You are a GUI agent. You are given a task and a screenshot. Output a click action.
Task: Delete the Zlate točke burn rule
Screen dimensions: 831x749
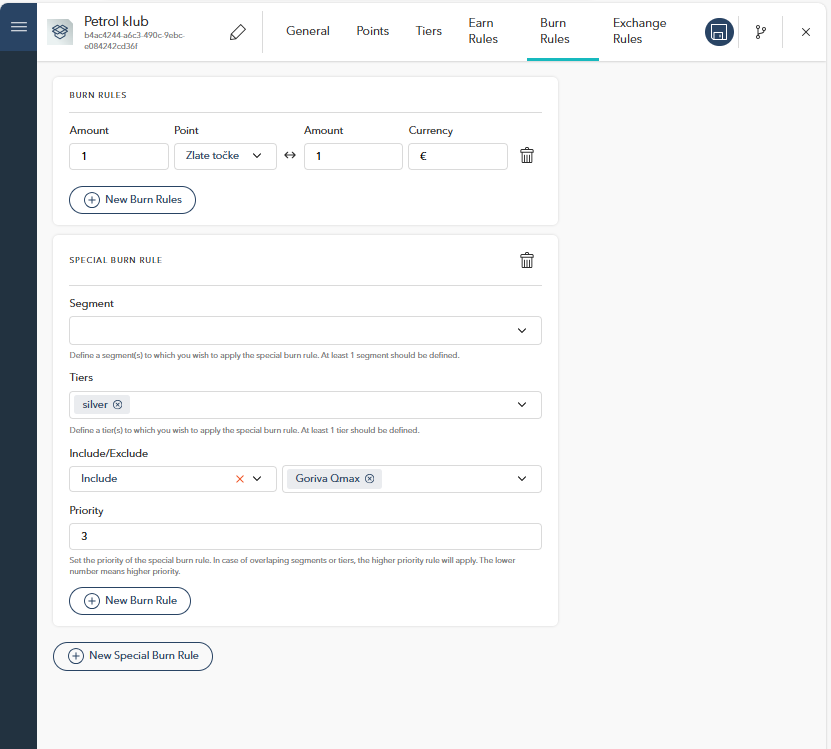click(x=527, y=156)
